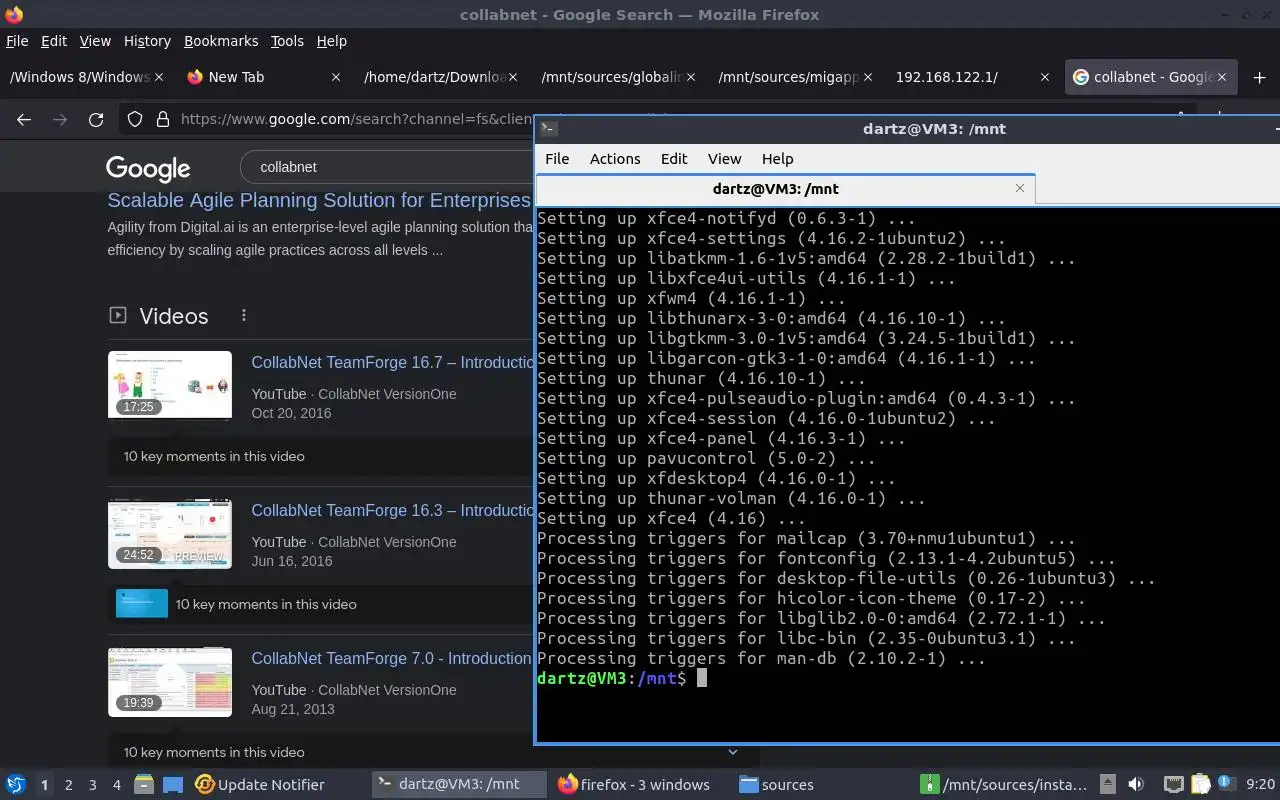Click the terminal prompt dartz@VM3:/mnt$
Screen dimensions: 1280x800
coord(612,679)
